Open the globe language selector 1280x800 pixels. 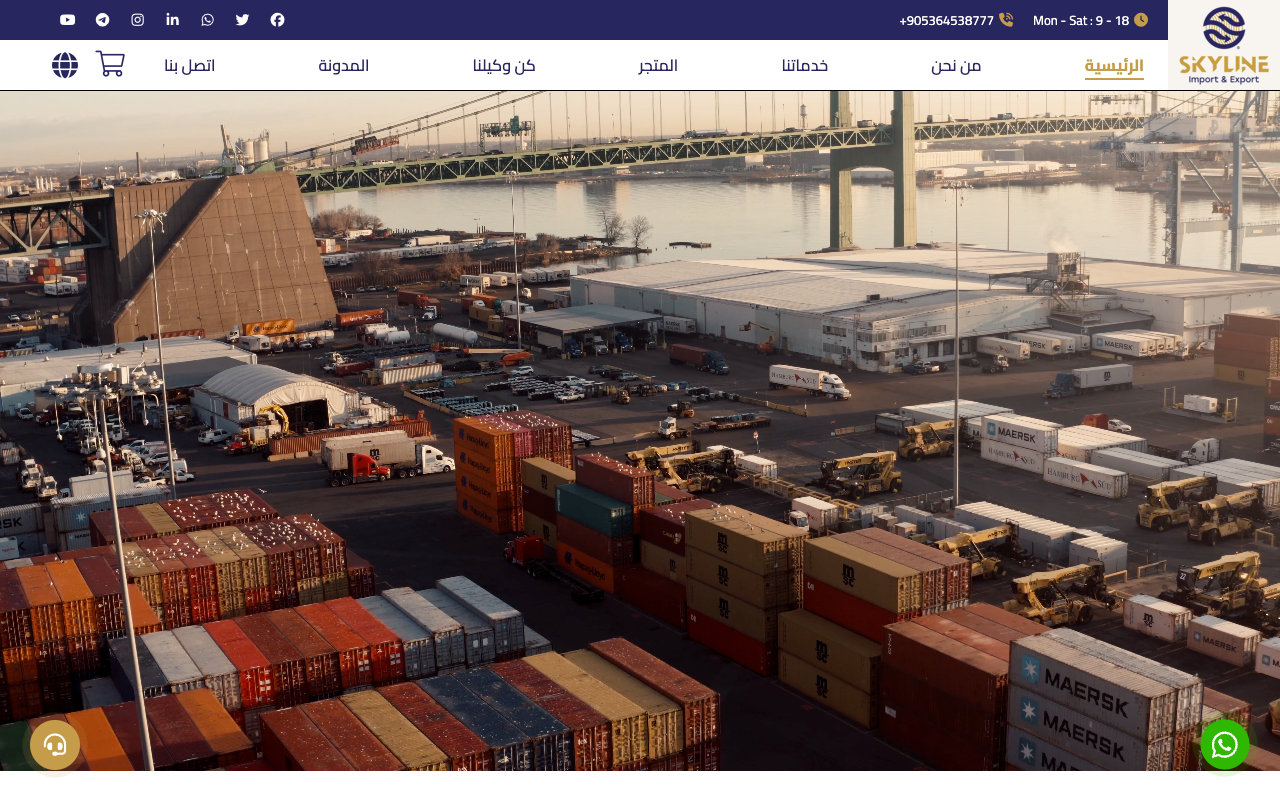65,65
